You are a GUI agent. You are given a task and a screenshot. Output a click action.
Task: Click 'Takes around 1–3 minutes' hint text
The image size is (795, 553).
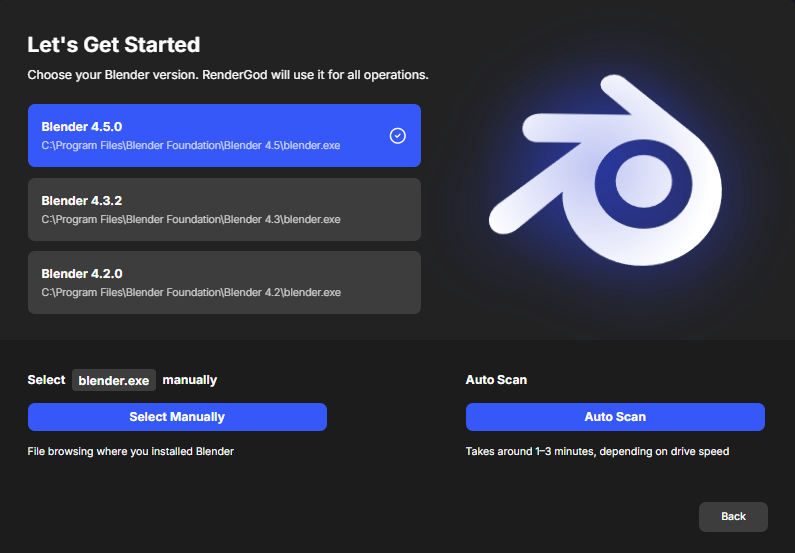(x=597, y=451)
